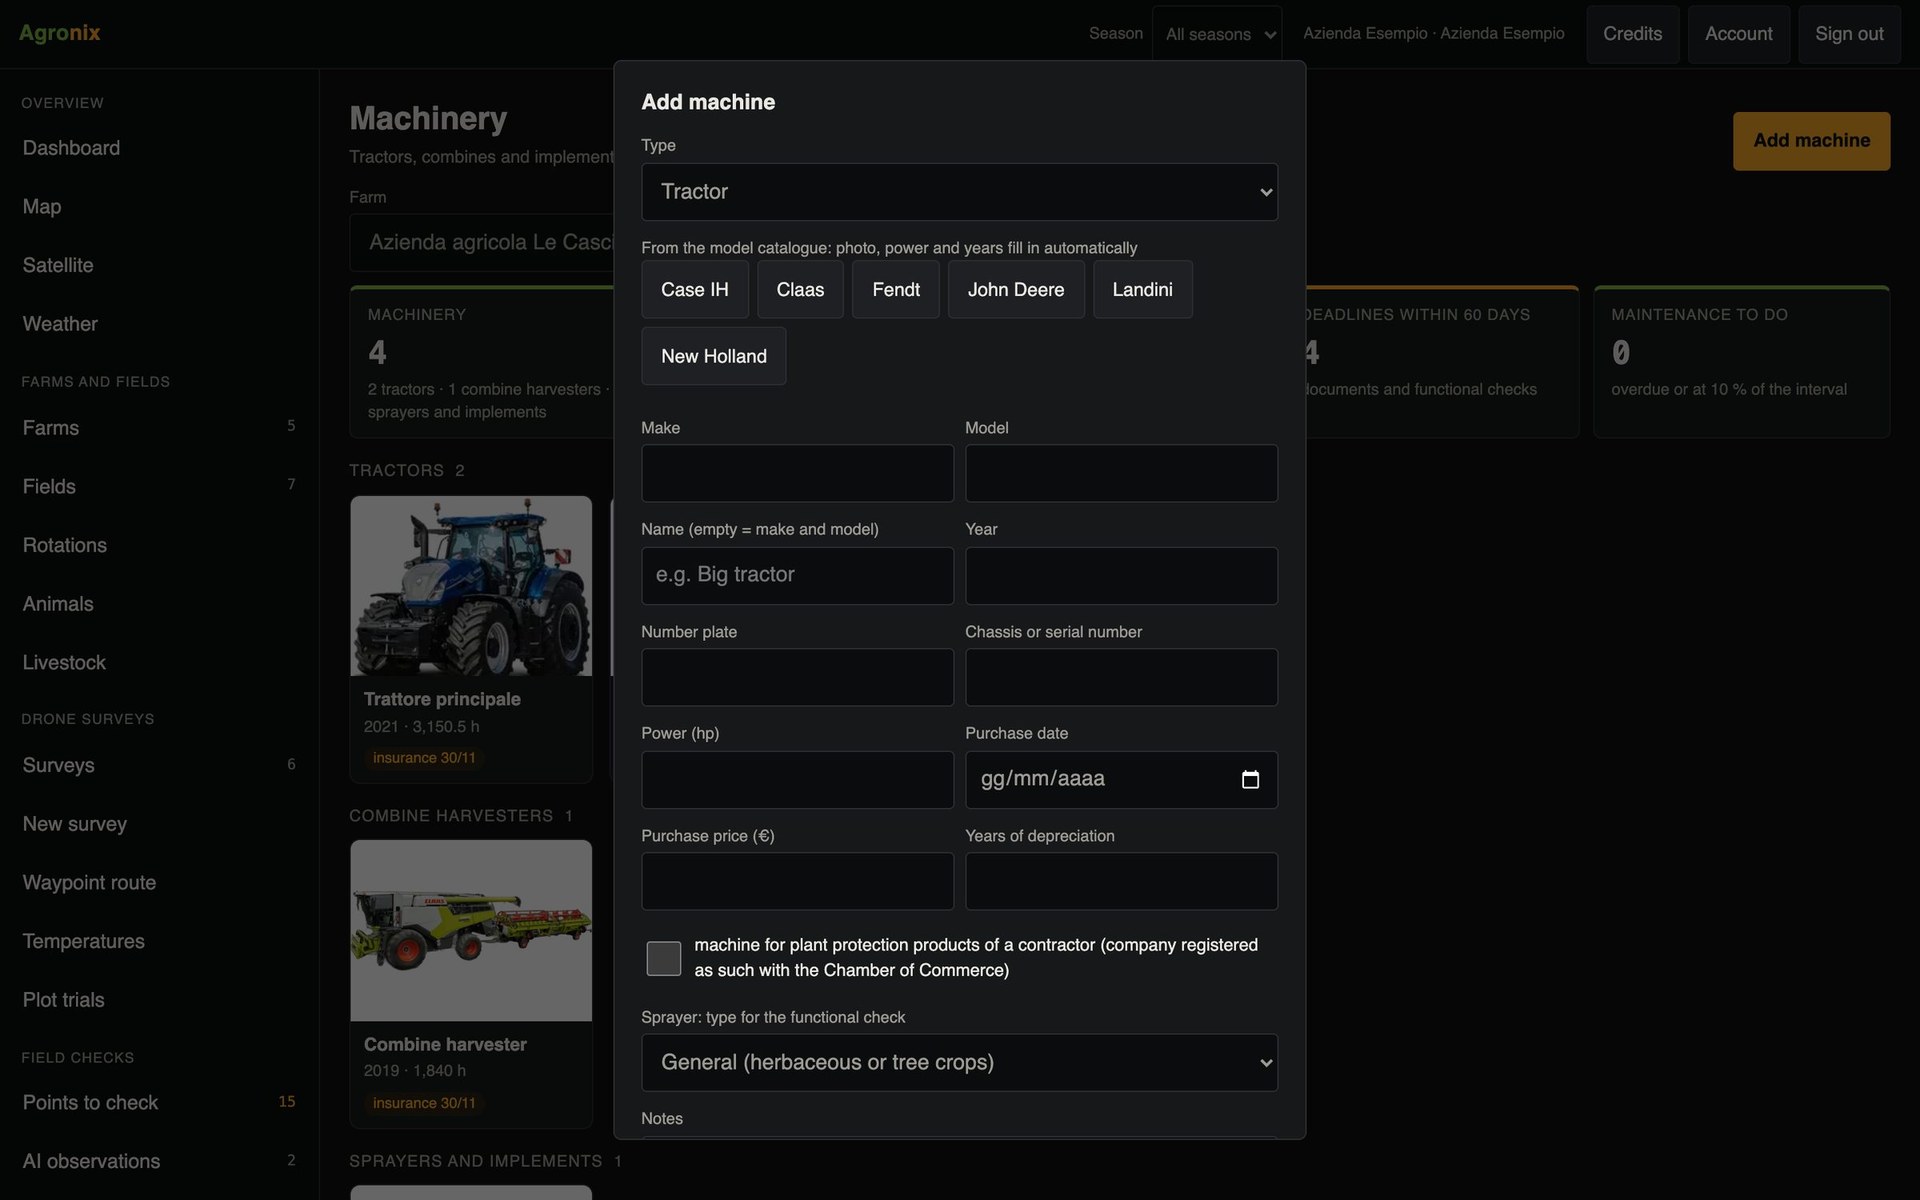Choose Claas from the model catalogue

click(800, 290)
